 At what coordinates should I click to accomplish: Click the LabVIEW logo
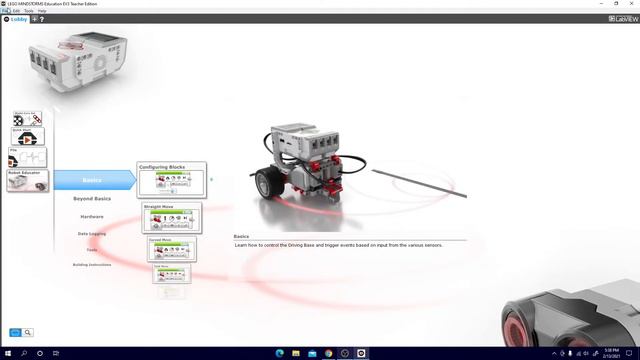623,19
